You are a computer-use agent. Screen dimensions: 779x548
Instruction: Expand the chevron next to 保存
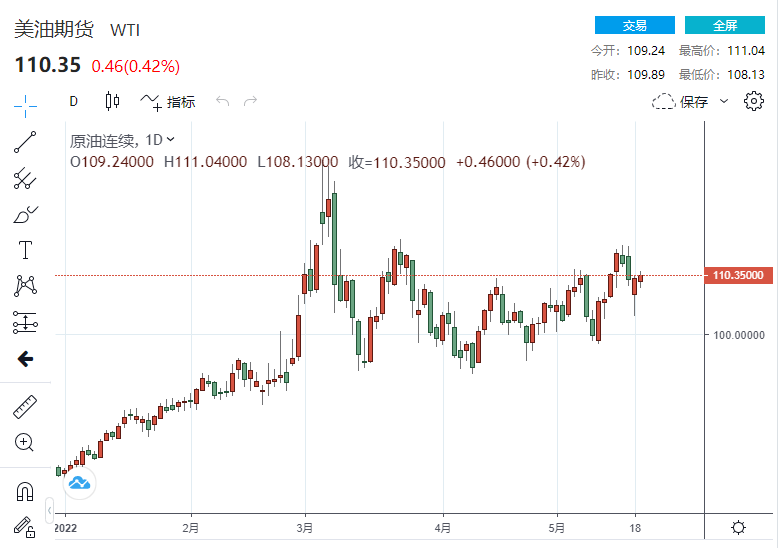coord(724,102)
